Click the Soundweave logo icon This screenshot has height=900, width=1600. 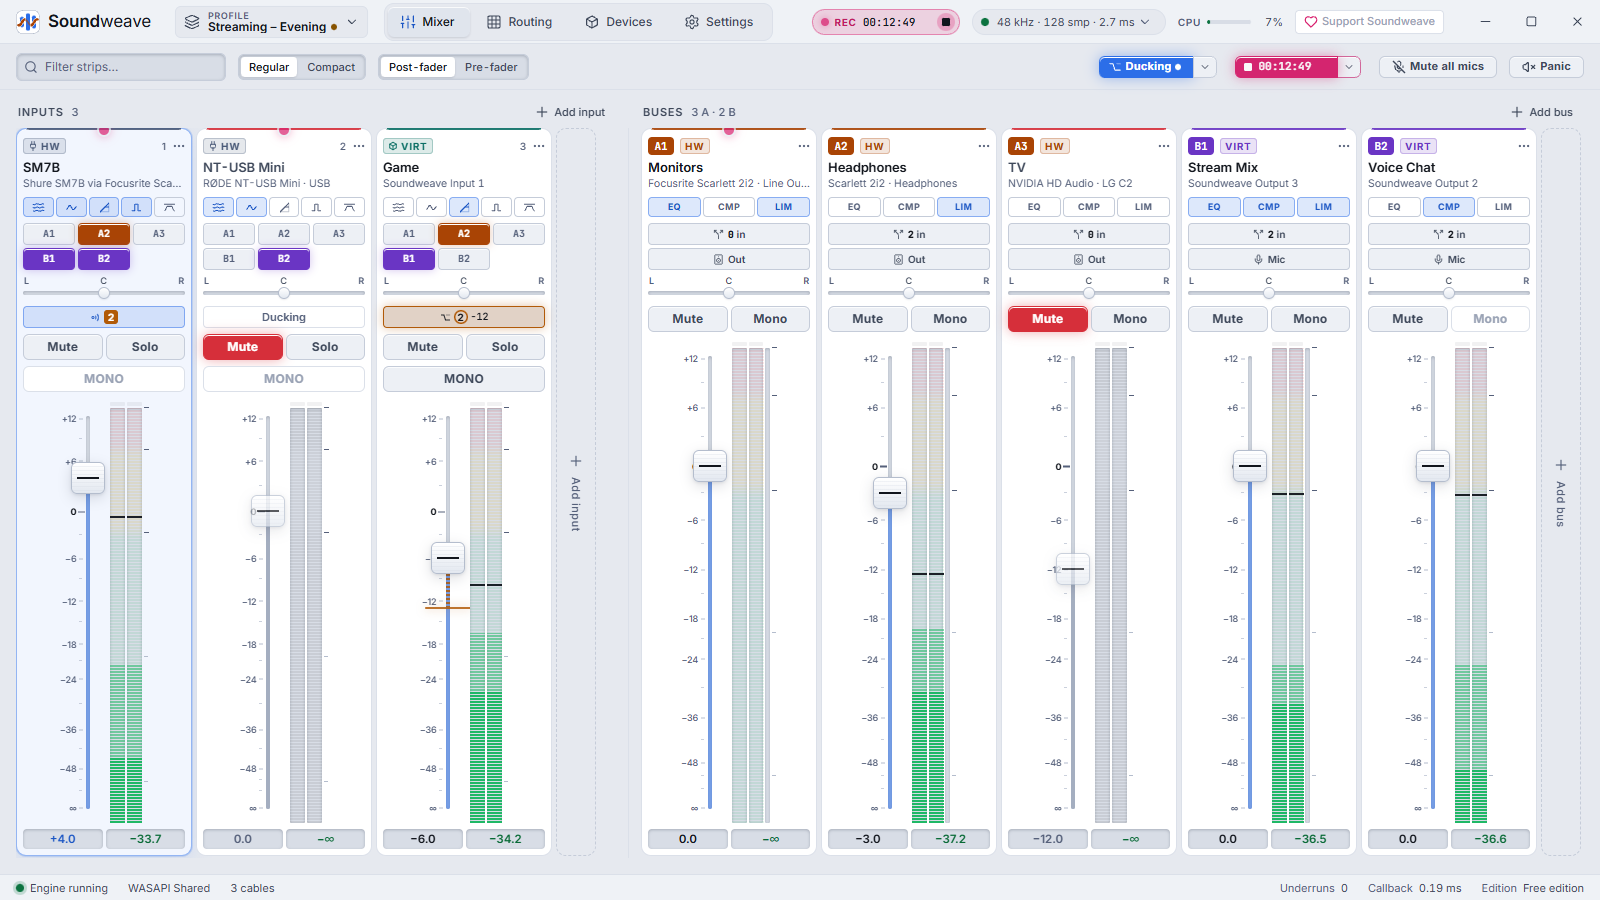[28, 22]
